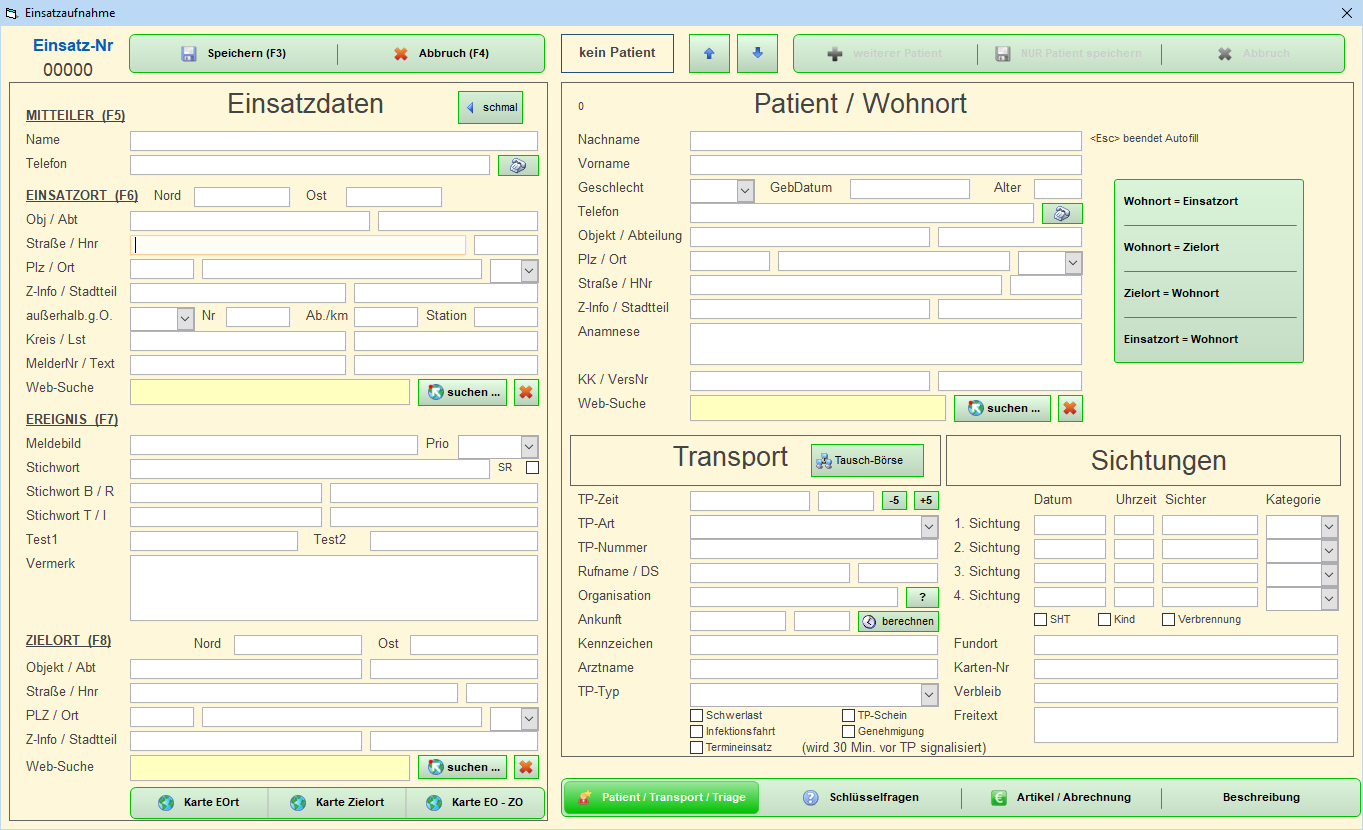Tick the SHT checkbox
The height and width of the screenshot is (830, 1363).
1041,620
